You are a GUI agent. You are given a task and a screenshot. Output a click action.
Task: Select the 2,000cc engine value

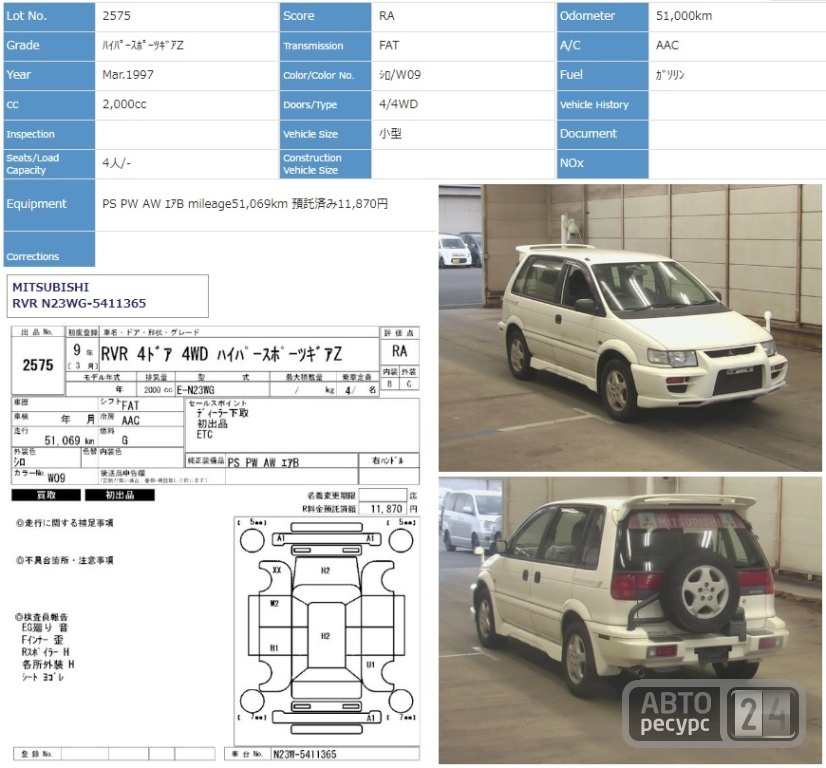pos(124,104)
